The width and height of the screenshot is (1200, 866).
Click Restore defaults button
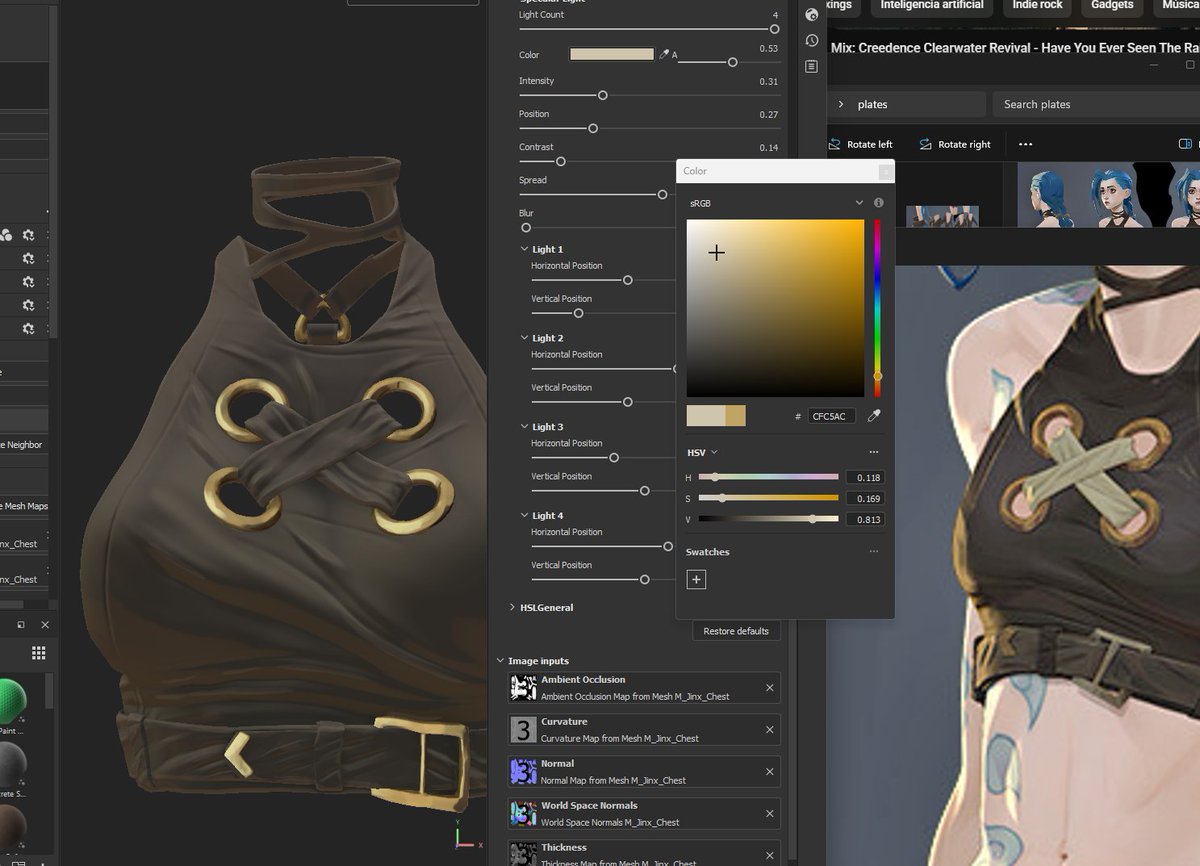[736, 631]
